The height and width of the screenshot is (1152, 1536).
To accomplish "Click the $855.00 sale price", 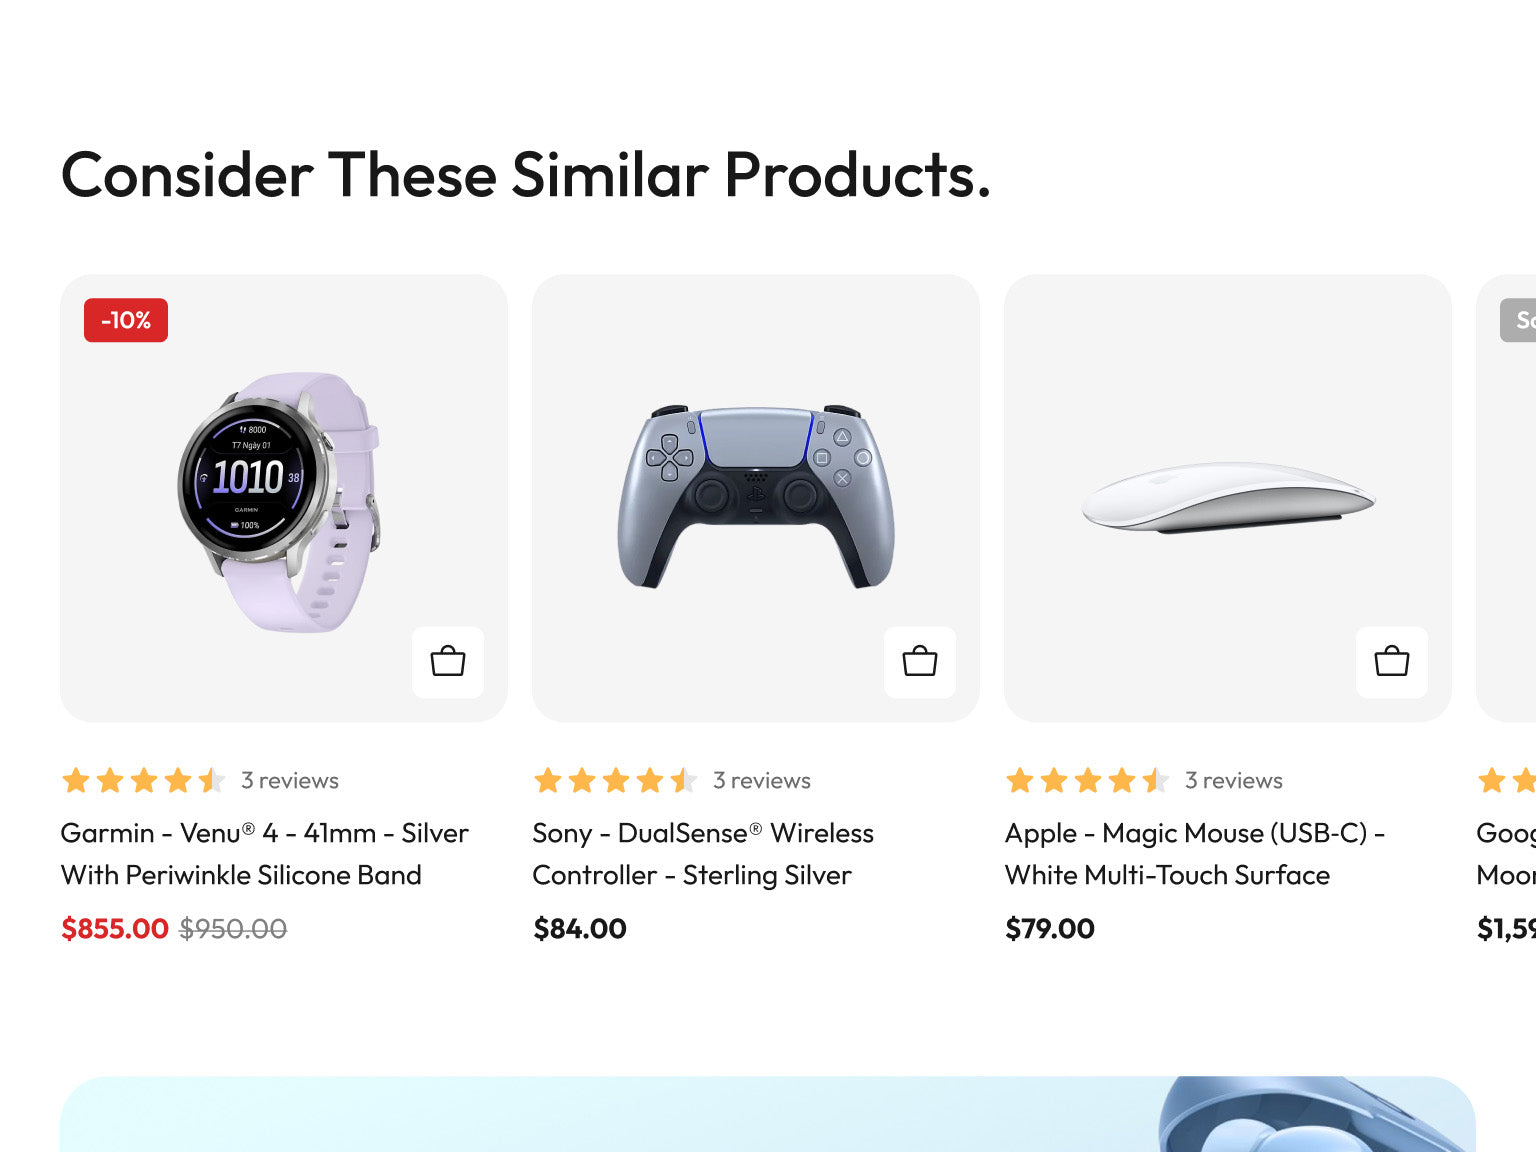I will pos(115,928).
